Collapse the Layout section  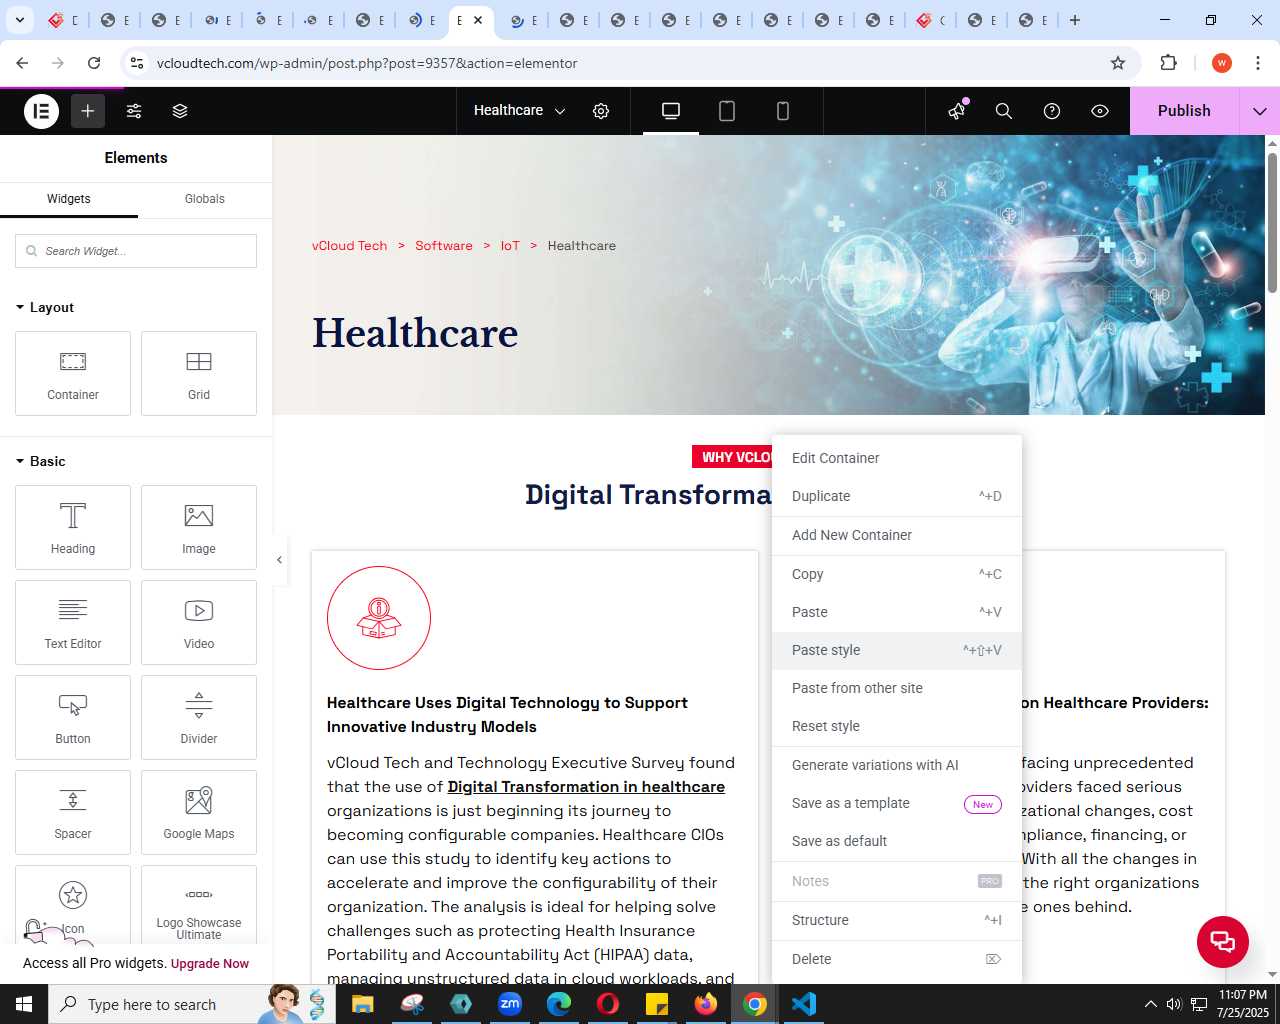click(45, 307)
